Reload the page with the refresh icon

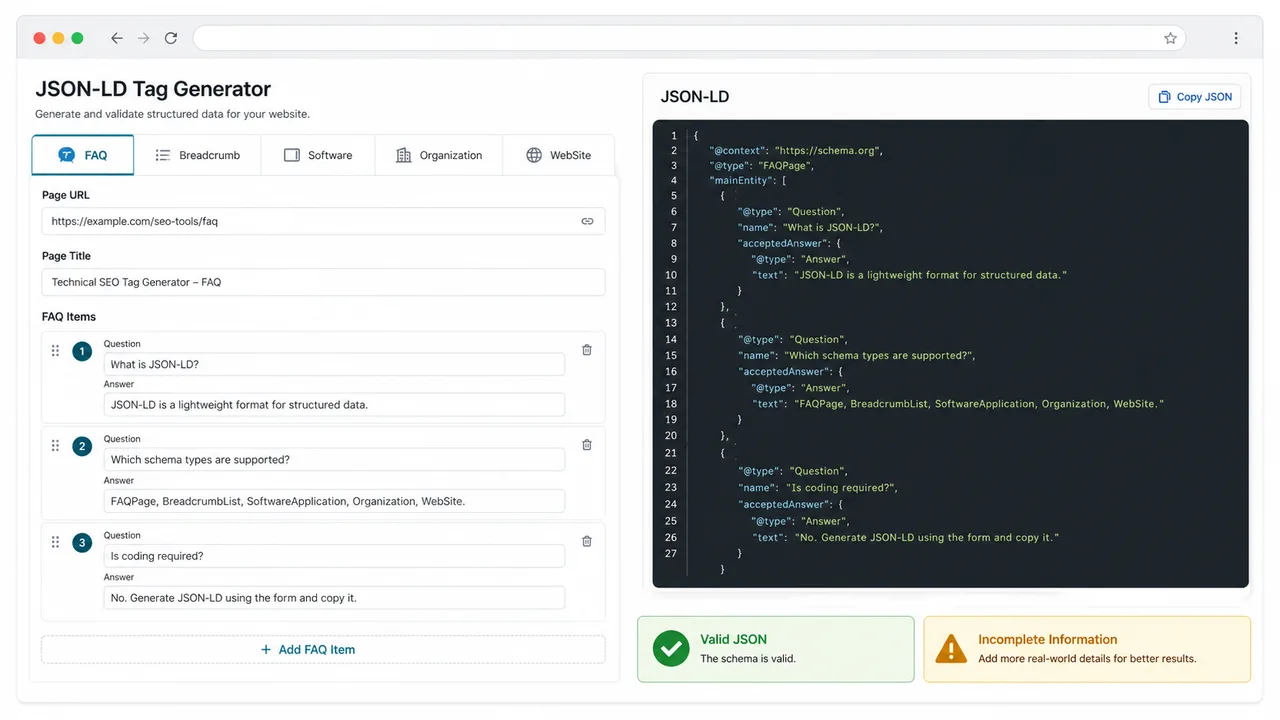click(171, 38)
